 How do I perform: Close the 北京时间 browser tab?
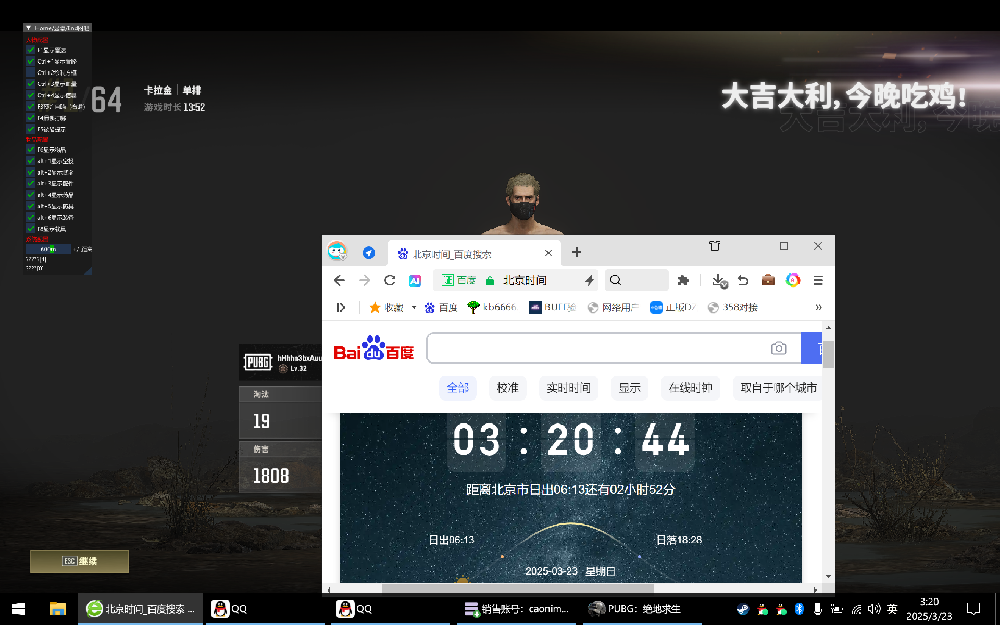[548, 253]
